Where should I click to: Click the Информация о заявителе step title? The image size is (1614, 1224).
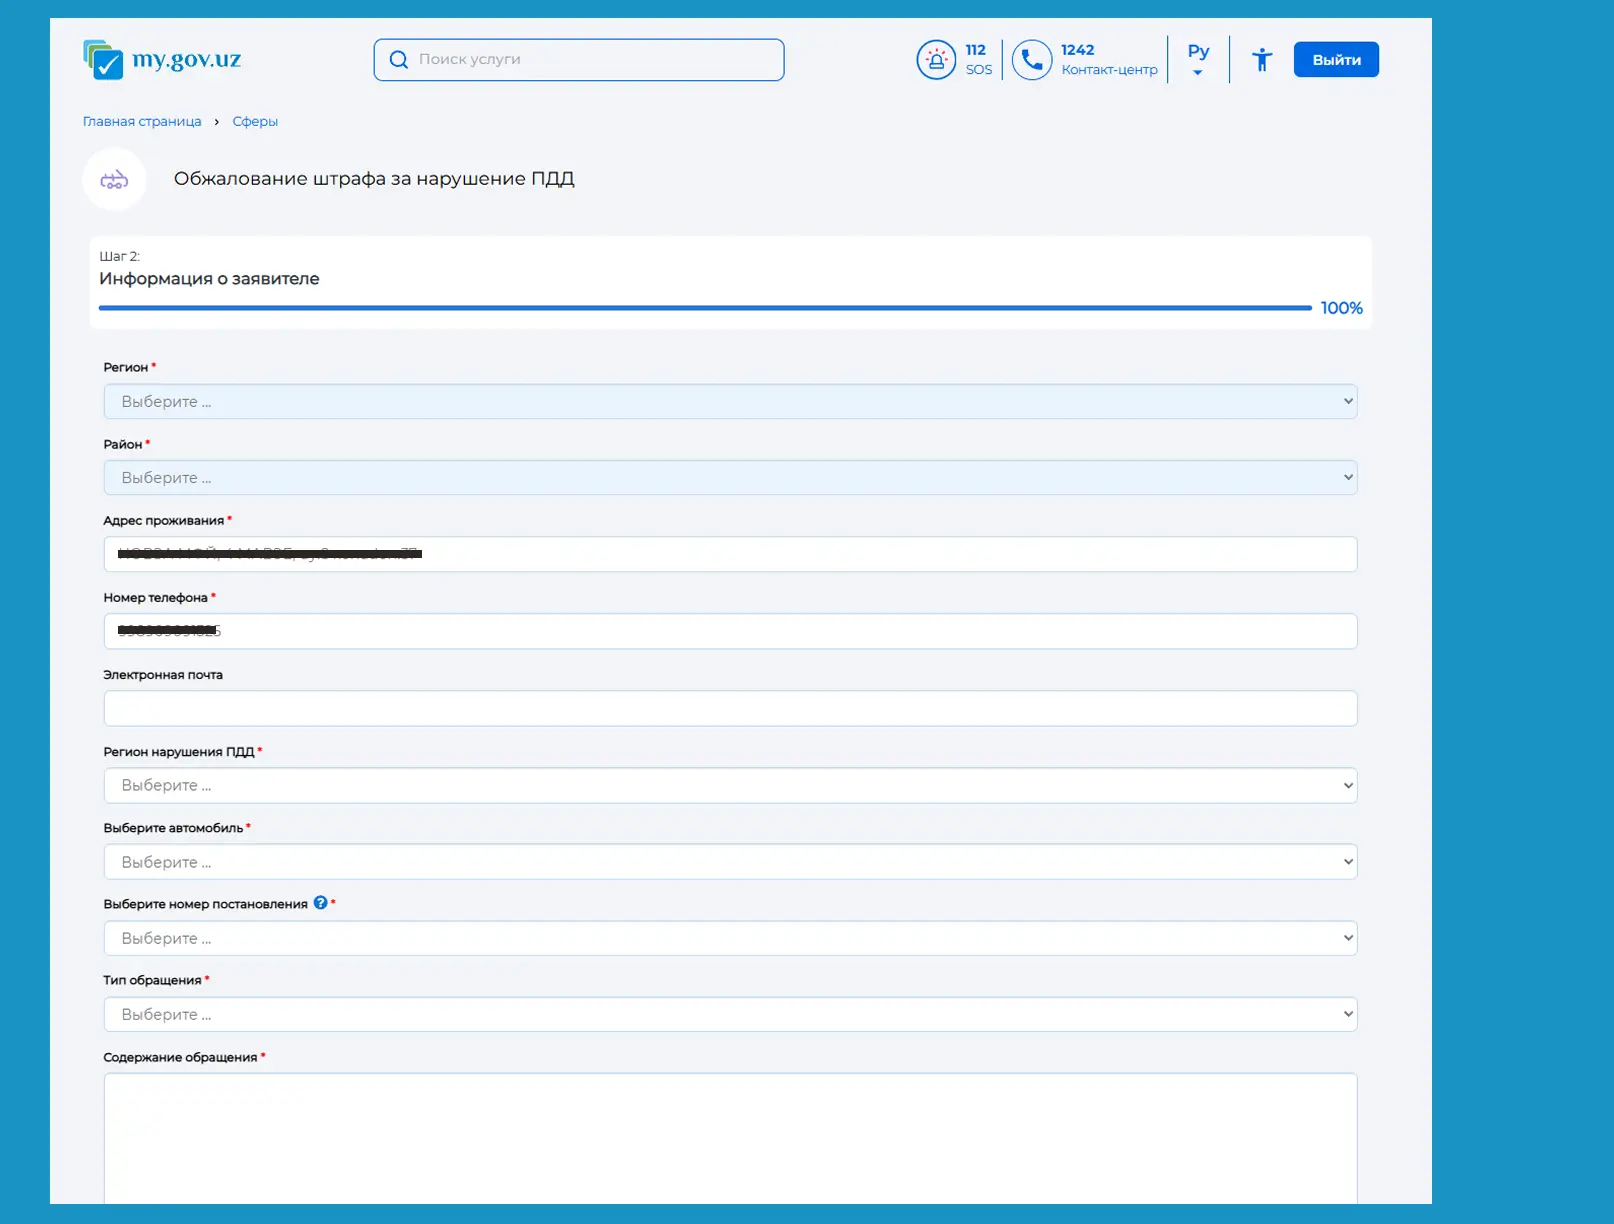[209, 279]
